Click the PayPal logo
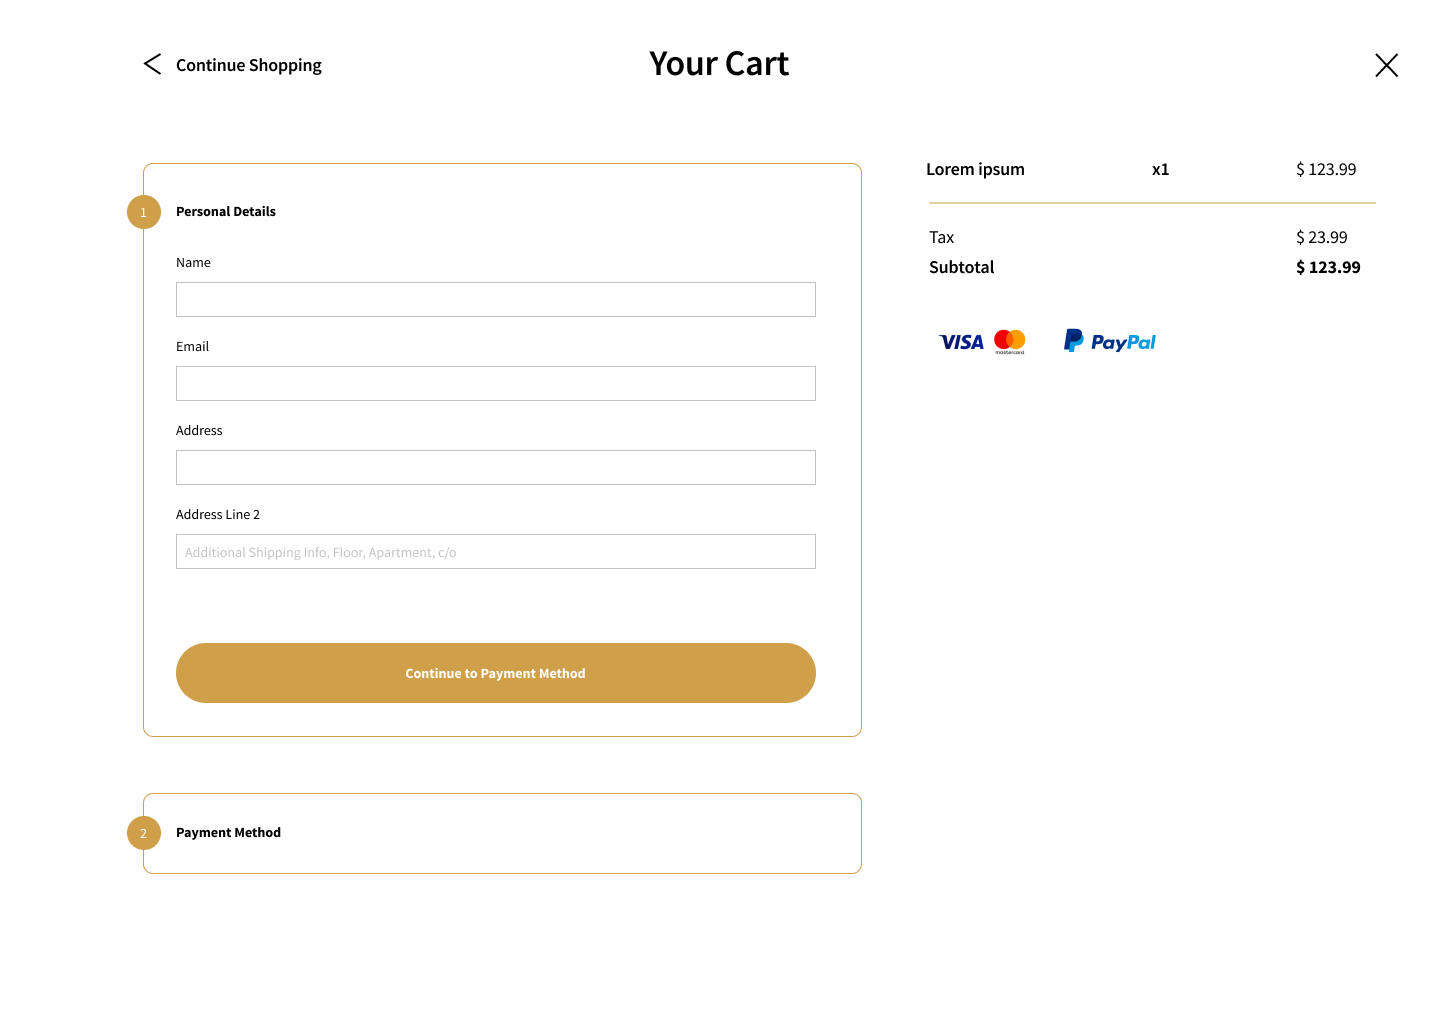The image size is (1440, 1024). 1109,341
